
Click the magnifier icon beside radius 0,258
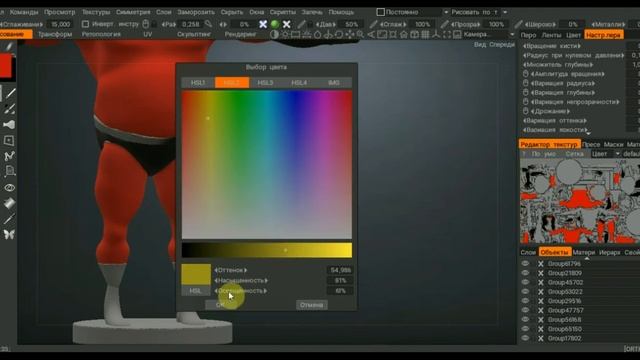coord(209,24)
